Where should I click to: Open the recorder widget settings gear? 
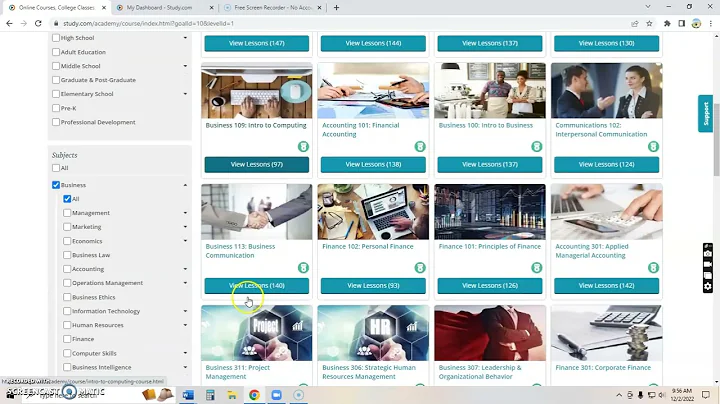[708, 286]
